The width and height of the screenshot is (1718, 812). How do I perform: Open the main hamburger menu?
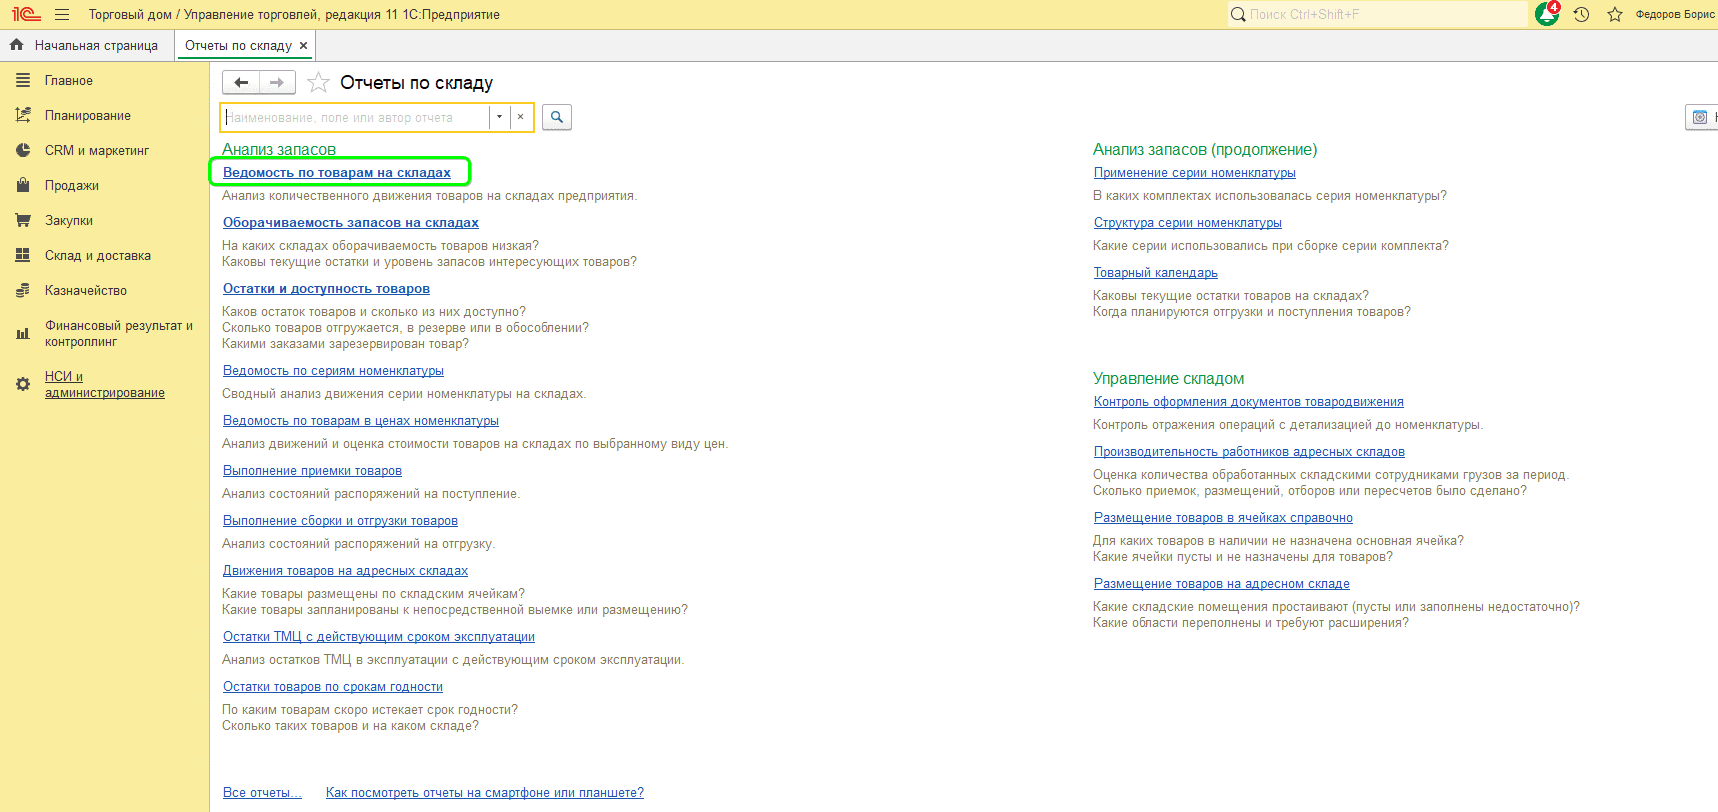62,14
